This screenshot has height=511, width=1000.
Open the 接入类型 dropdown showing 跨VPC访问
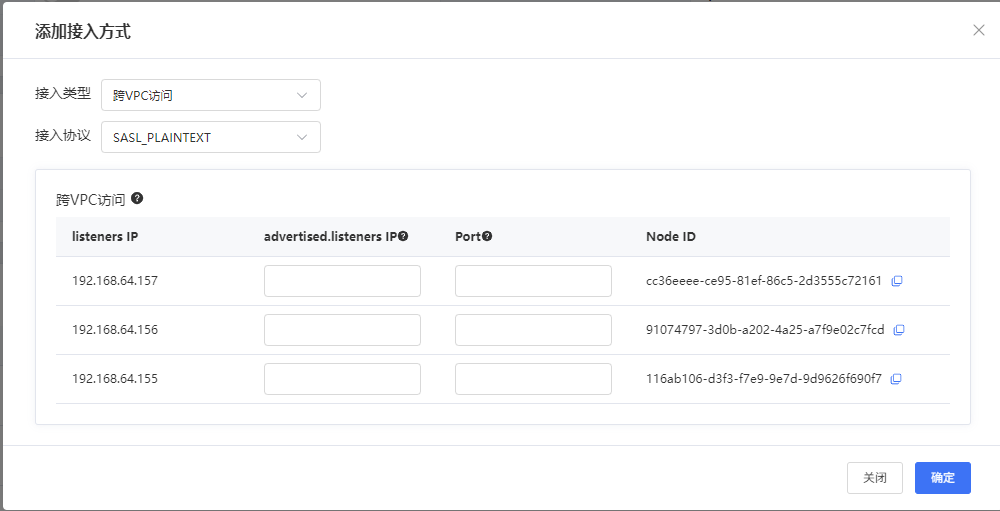tap(211, 95)
